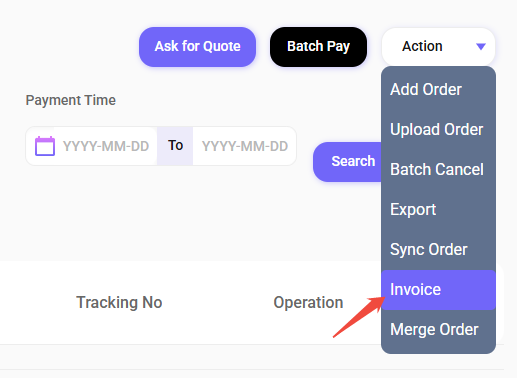This screenshot has width=517, height=378.
Task: Hit the purple Search button
Action: point(347,162)
